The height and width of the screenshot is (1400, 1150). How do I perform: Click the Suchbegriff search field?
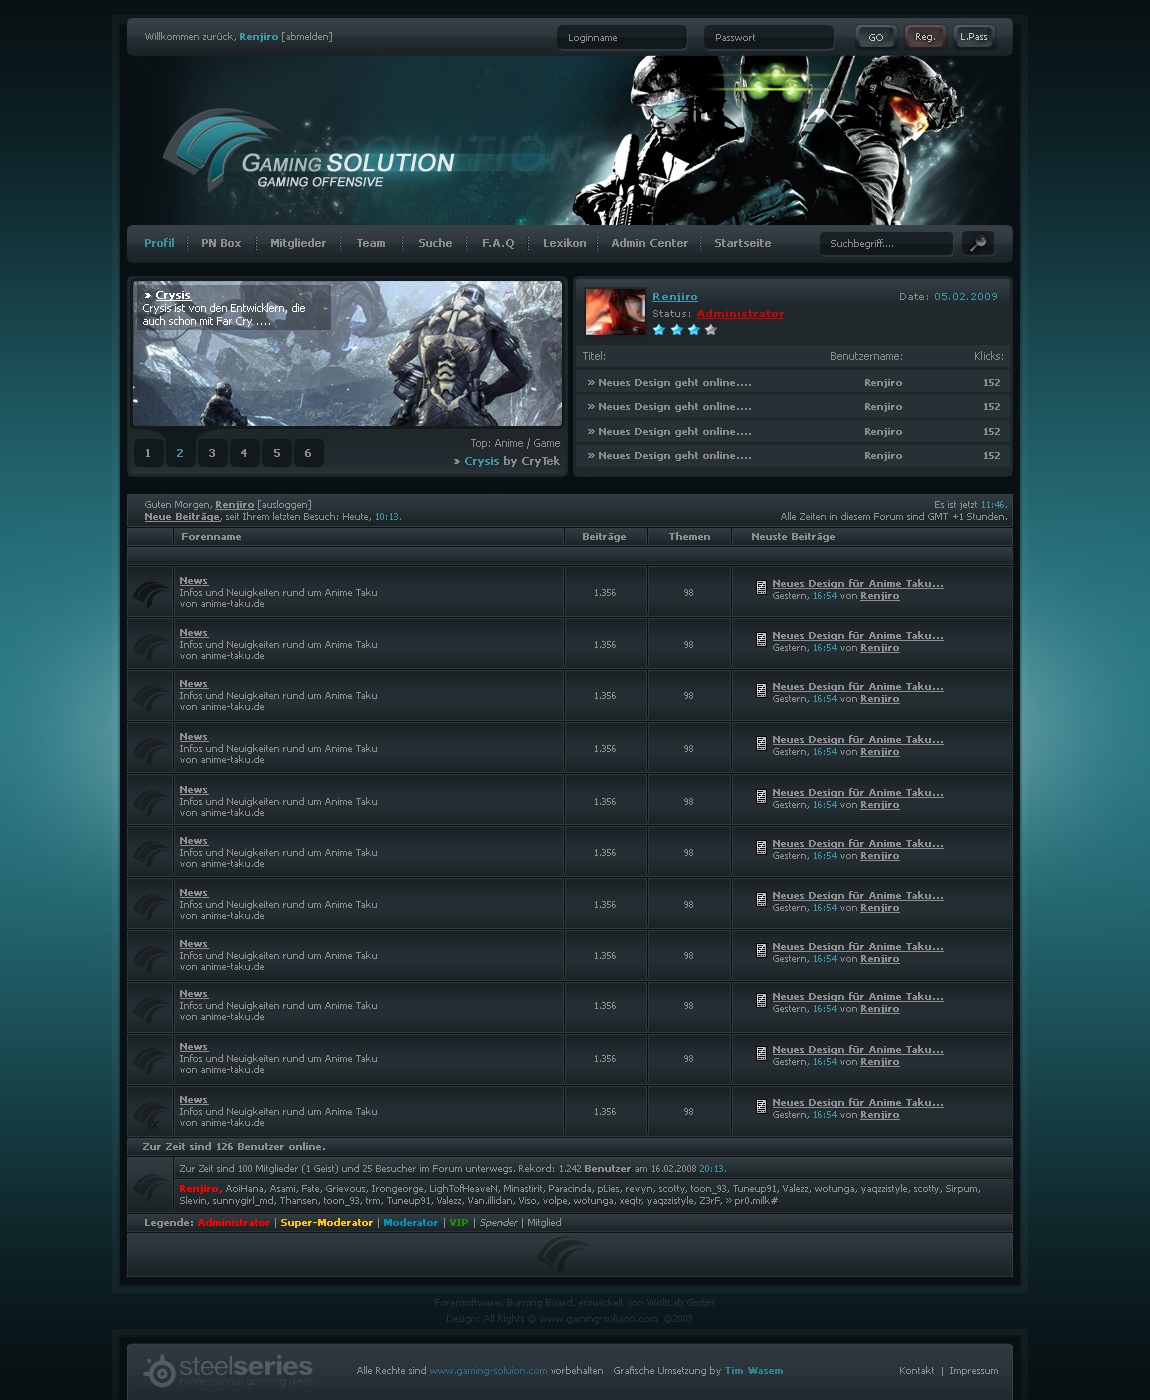tap(886, 243)
